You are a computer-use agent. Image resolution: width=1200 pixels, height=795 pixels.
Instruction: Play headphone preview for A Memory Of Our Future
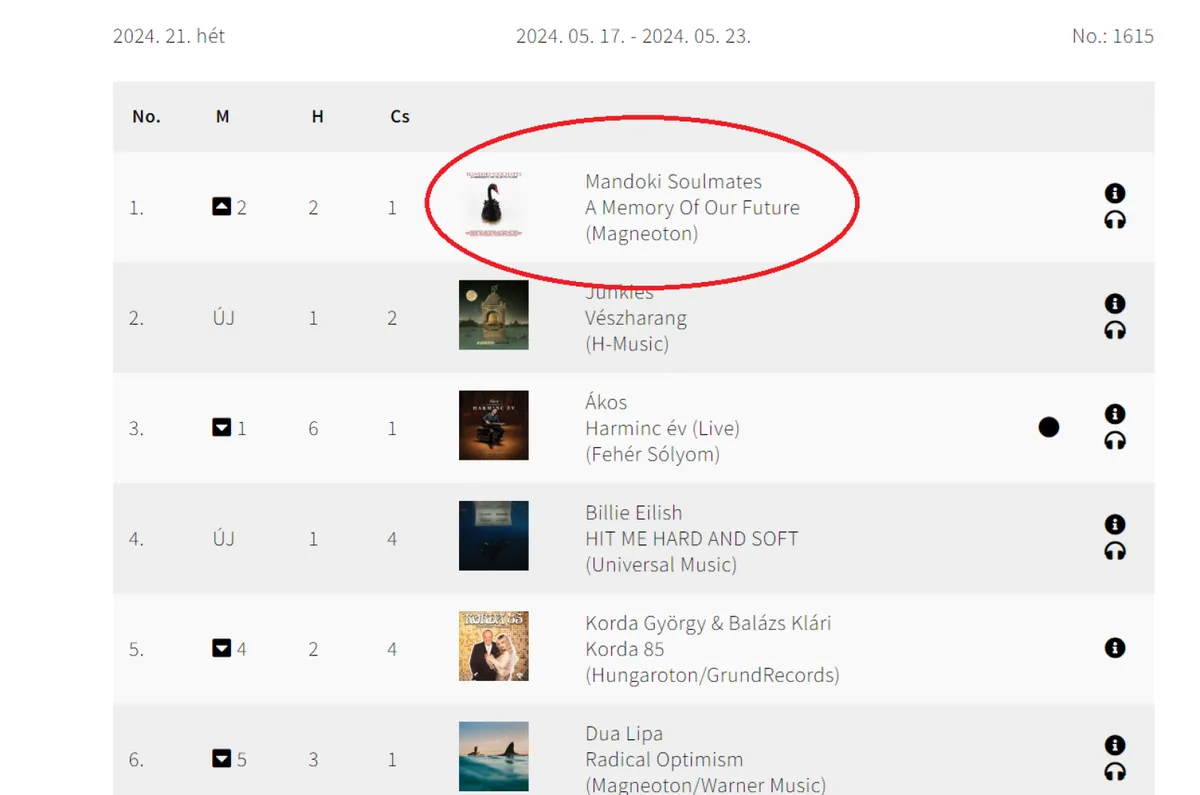(x=1115, y=220)
